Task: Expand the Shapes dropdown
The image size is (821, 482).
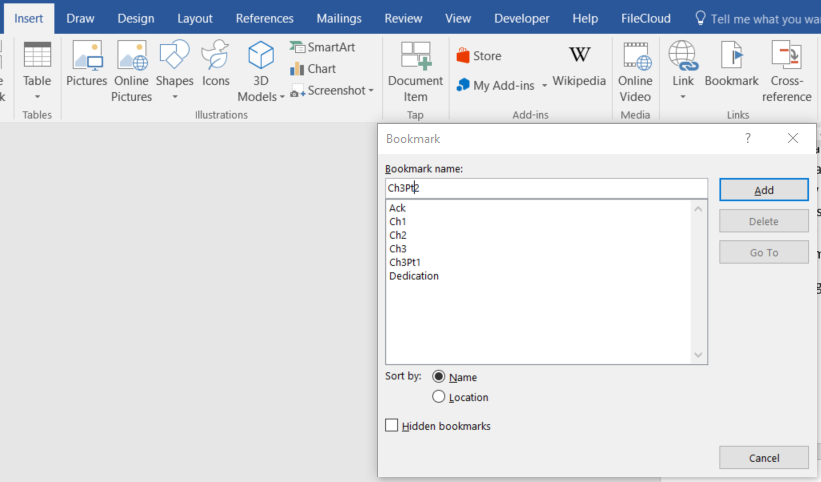Action: 175,97
